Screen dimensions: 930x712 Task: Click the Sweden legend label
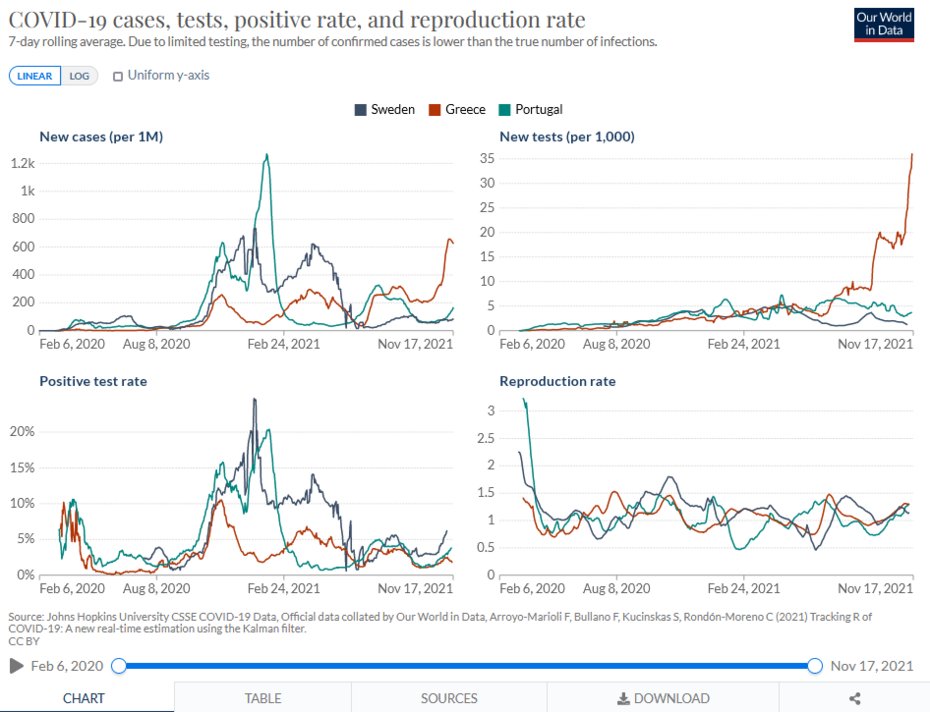pos(392,109)
